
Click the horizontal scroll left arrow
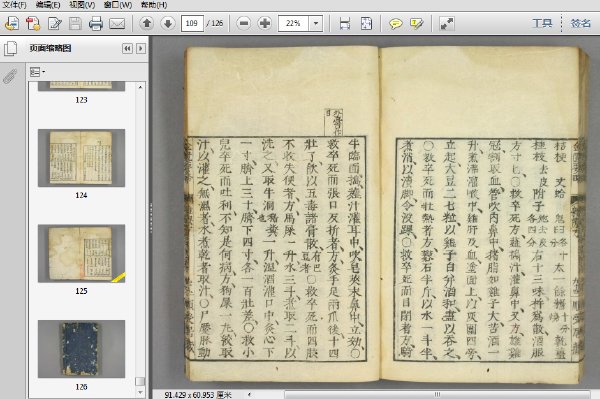pyautogui.click(x=249, y=394)
